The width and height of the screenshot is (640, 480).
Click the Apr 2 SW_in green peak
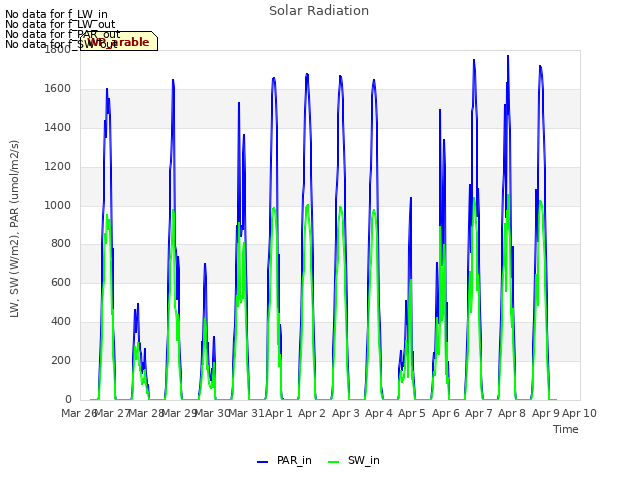tap(307, 205)
